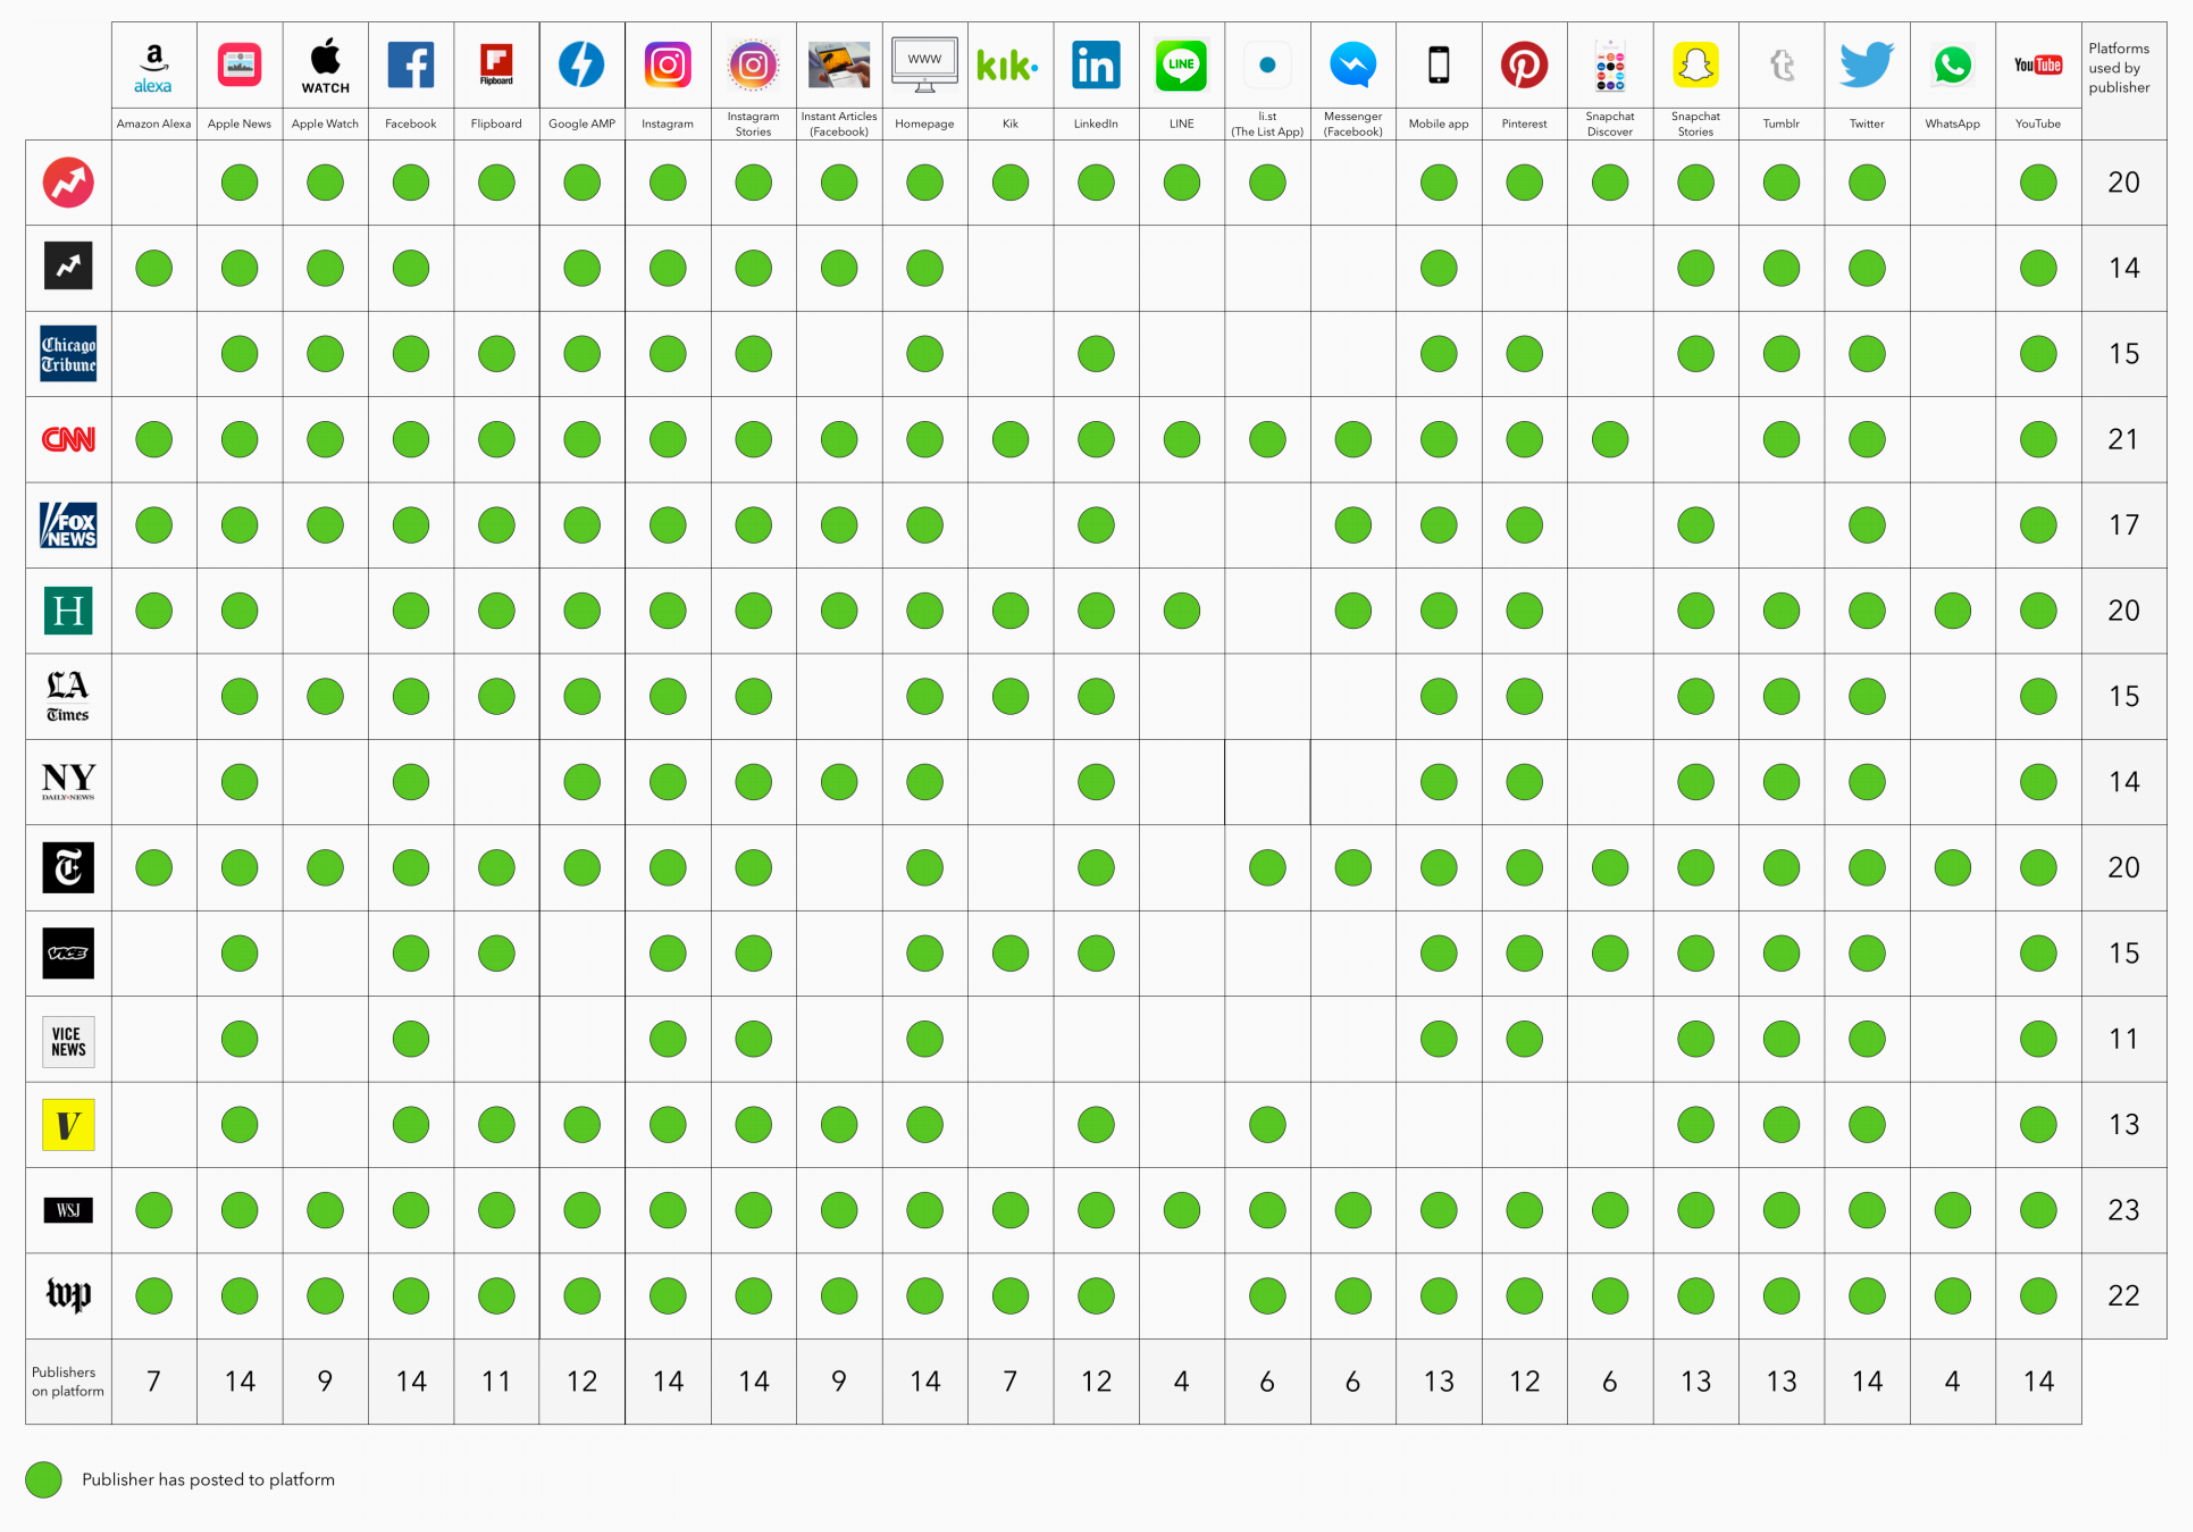Click the Kik logo icon
Viewport: 2193px width, 1532px height.
pyautogui.click(x=1008, y=66)
